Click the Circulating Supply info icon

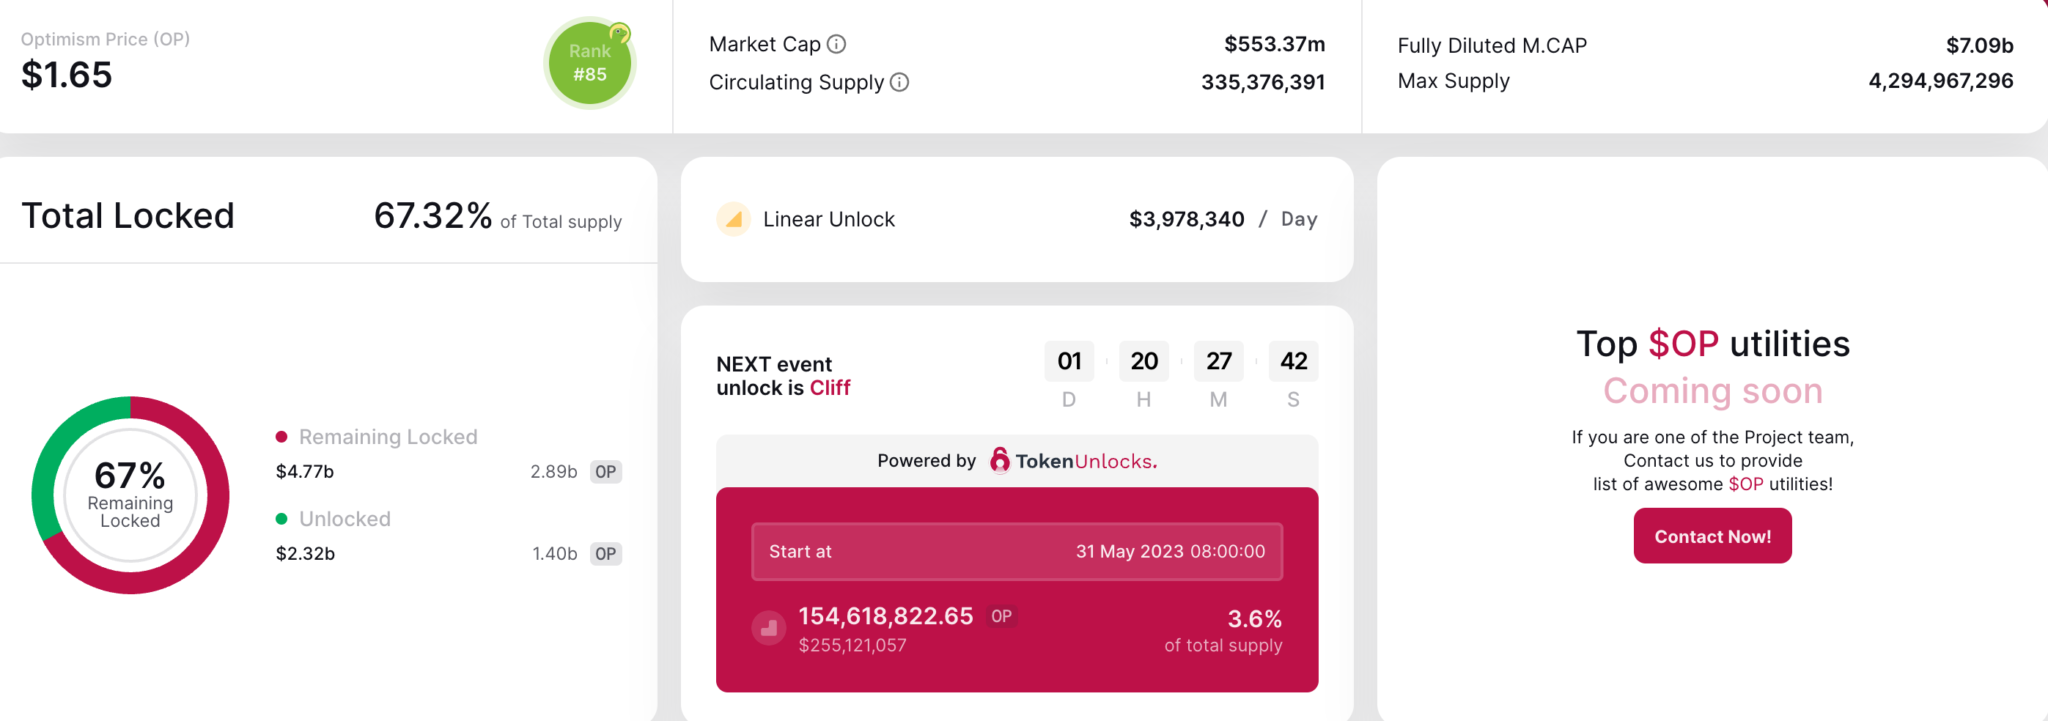[900, 82]
